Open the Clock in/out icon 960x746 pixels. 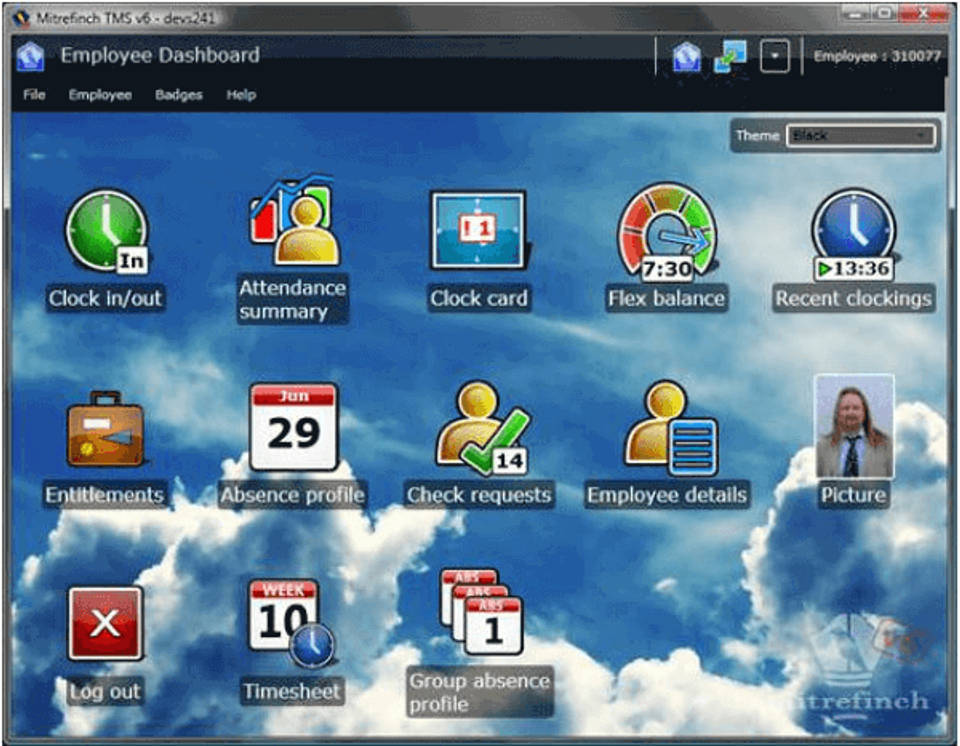[106, 233]
